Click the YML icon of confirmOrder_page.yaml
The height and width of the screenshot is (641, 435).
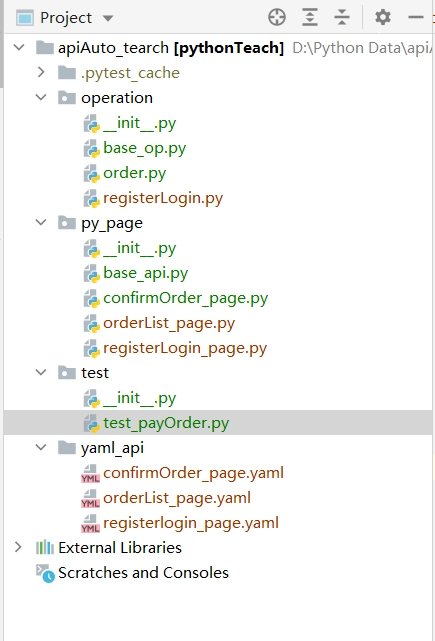coord(90,473)
